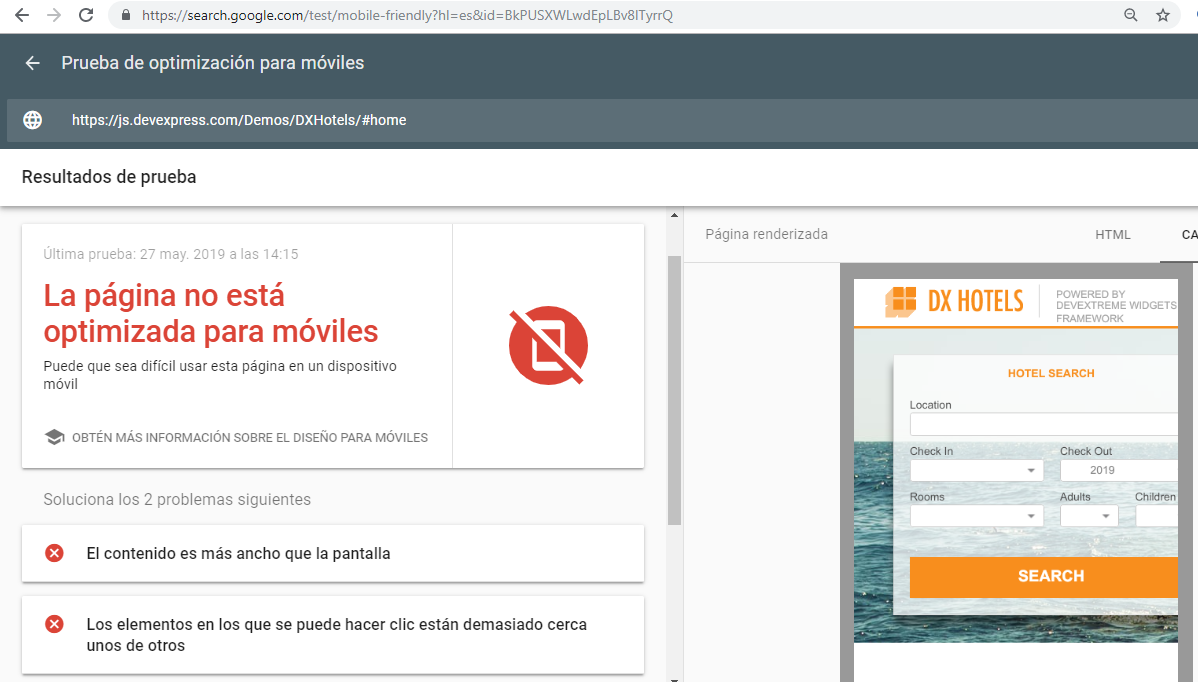Screen dimensions: 1198x682
Task: Go back using the header arrow icon
Action: tap(33, 63)
